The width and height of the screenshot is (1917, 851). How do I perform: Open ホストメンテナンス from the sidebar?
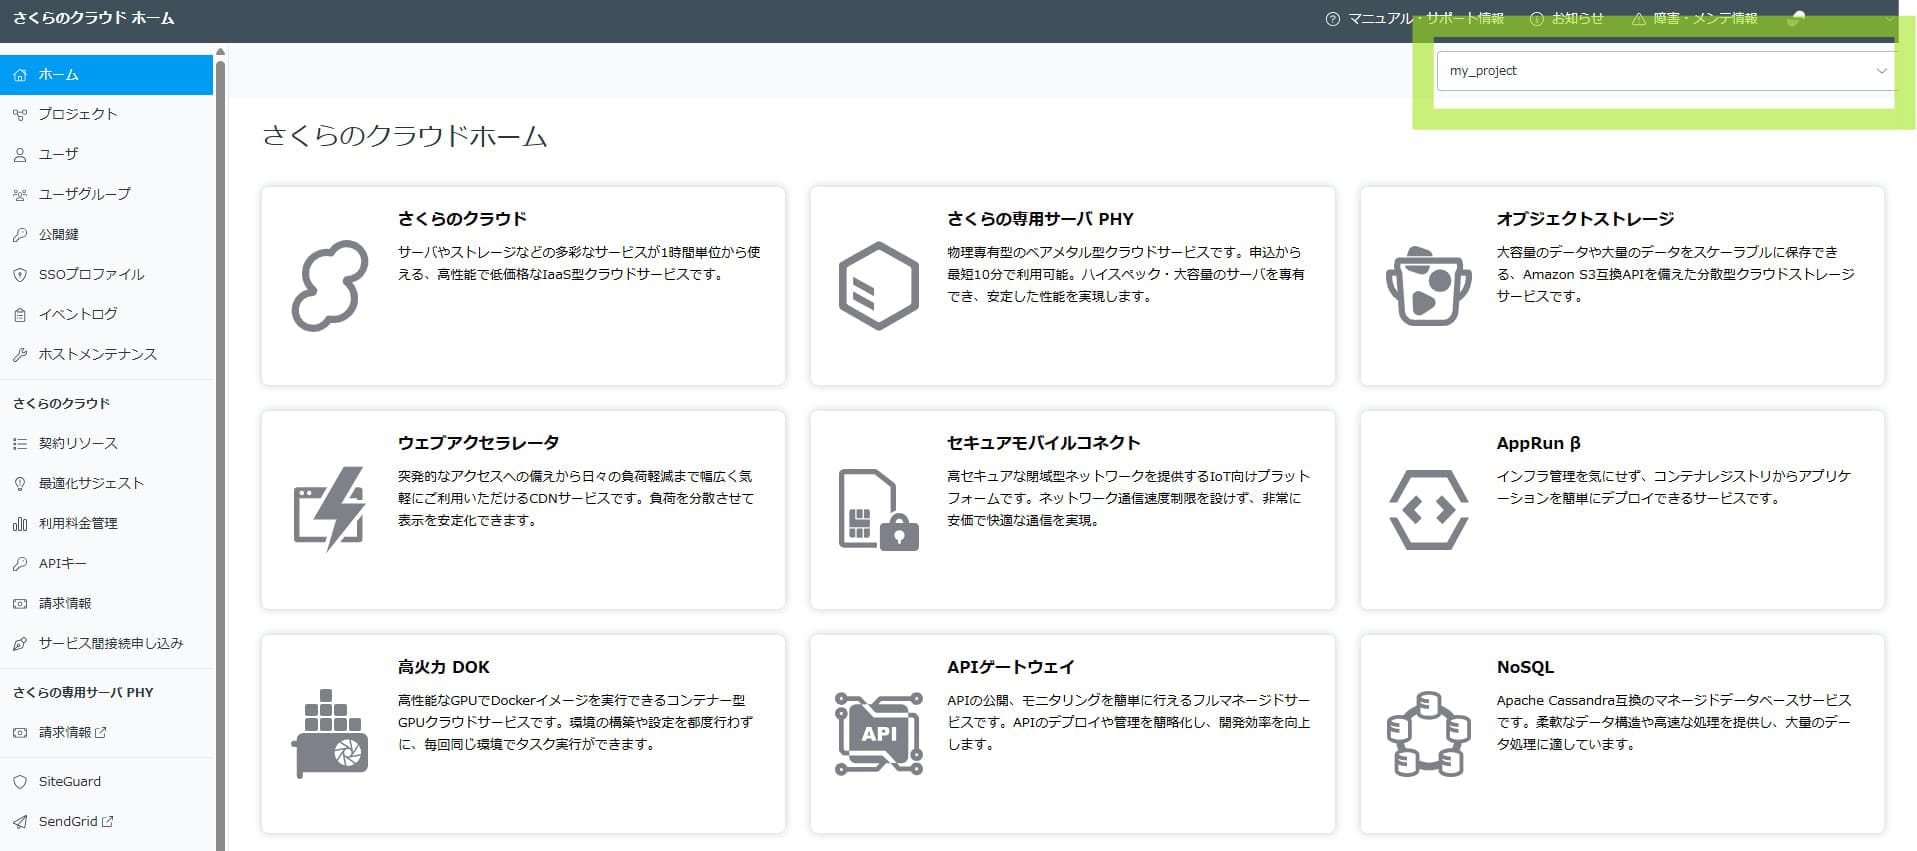(x=106, y=354)
